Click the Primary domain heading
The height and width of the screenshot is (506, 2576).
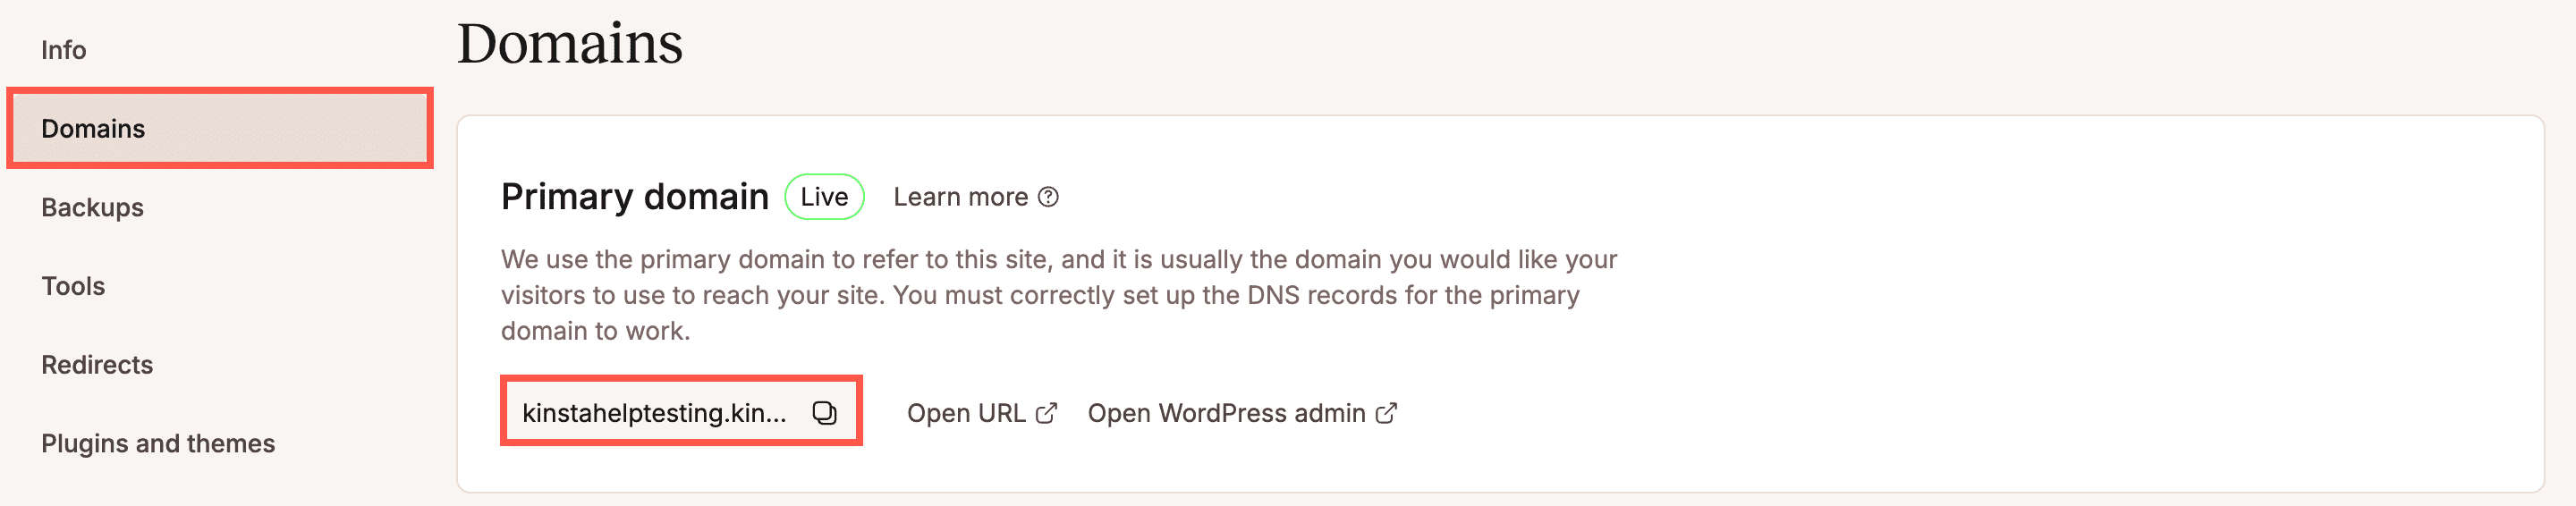point(634,197)
